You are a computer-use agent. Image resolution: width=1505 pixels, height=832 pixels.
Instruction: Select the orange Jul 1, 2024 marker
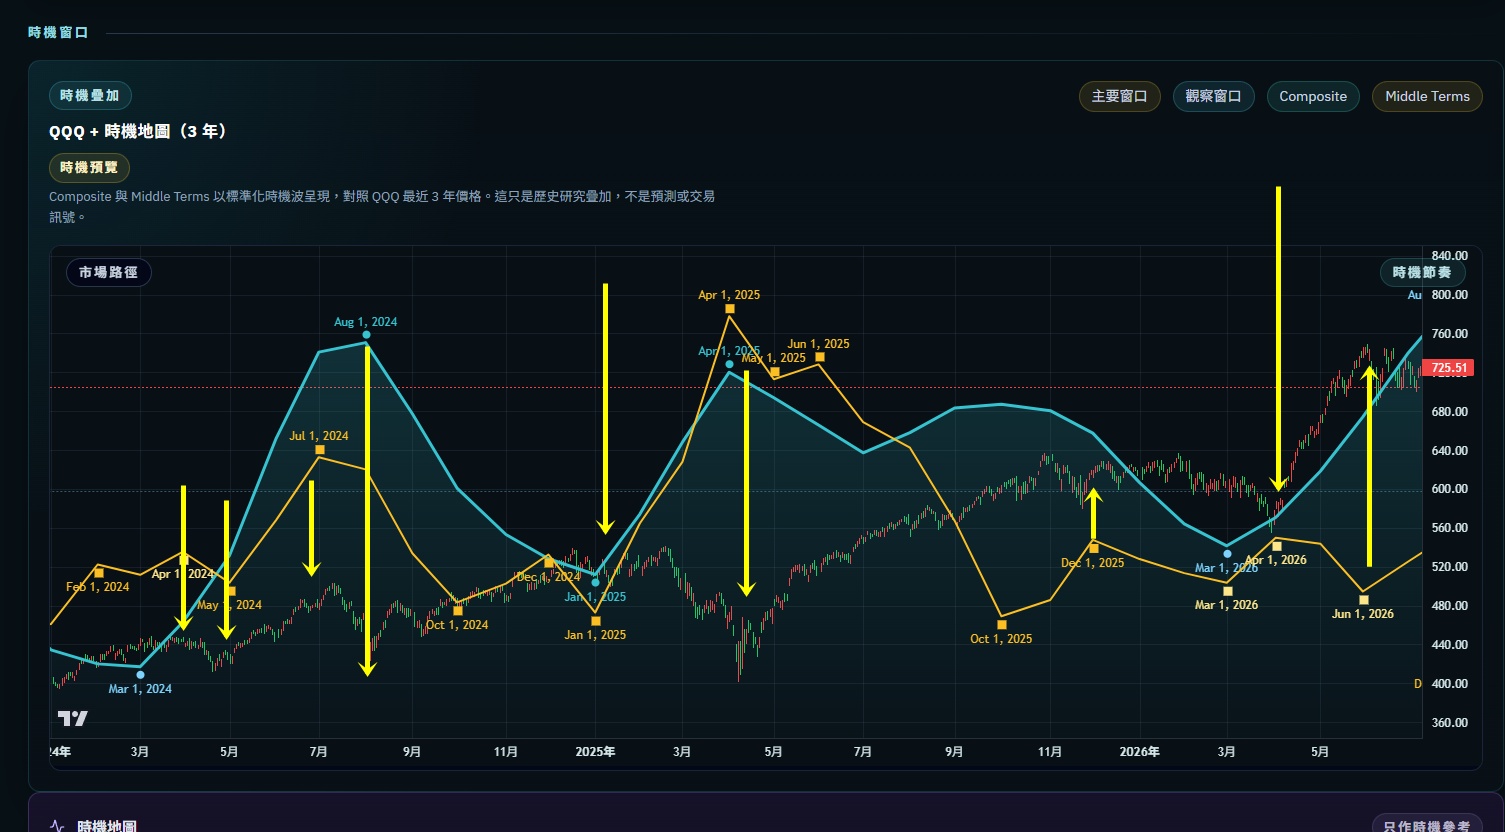tap(320, 450)
